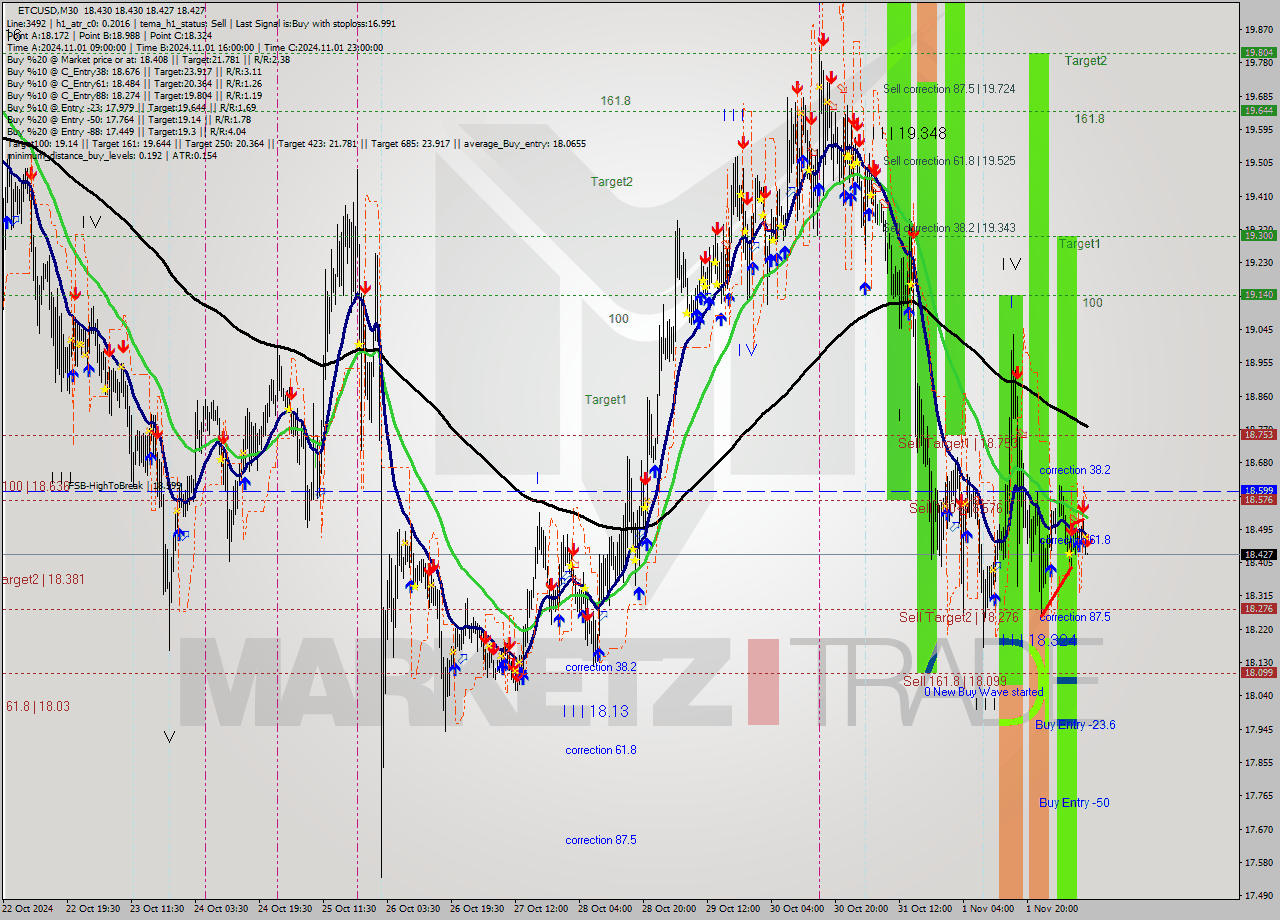Click the 17.490 price axis label
Screen dimensions: 1280x920
pyautogui.click(x=1258, y=895)
